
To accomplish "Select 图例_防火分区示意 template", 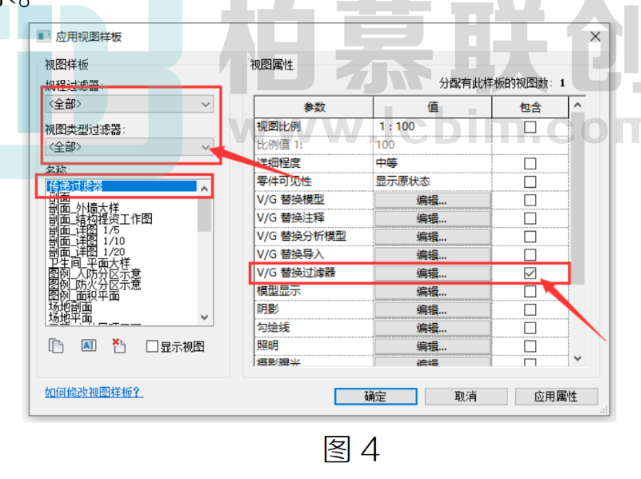I will (x=95, y=285).
